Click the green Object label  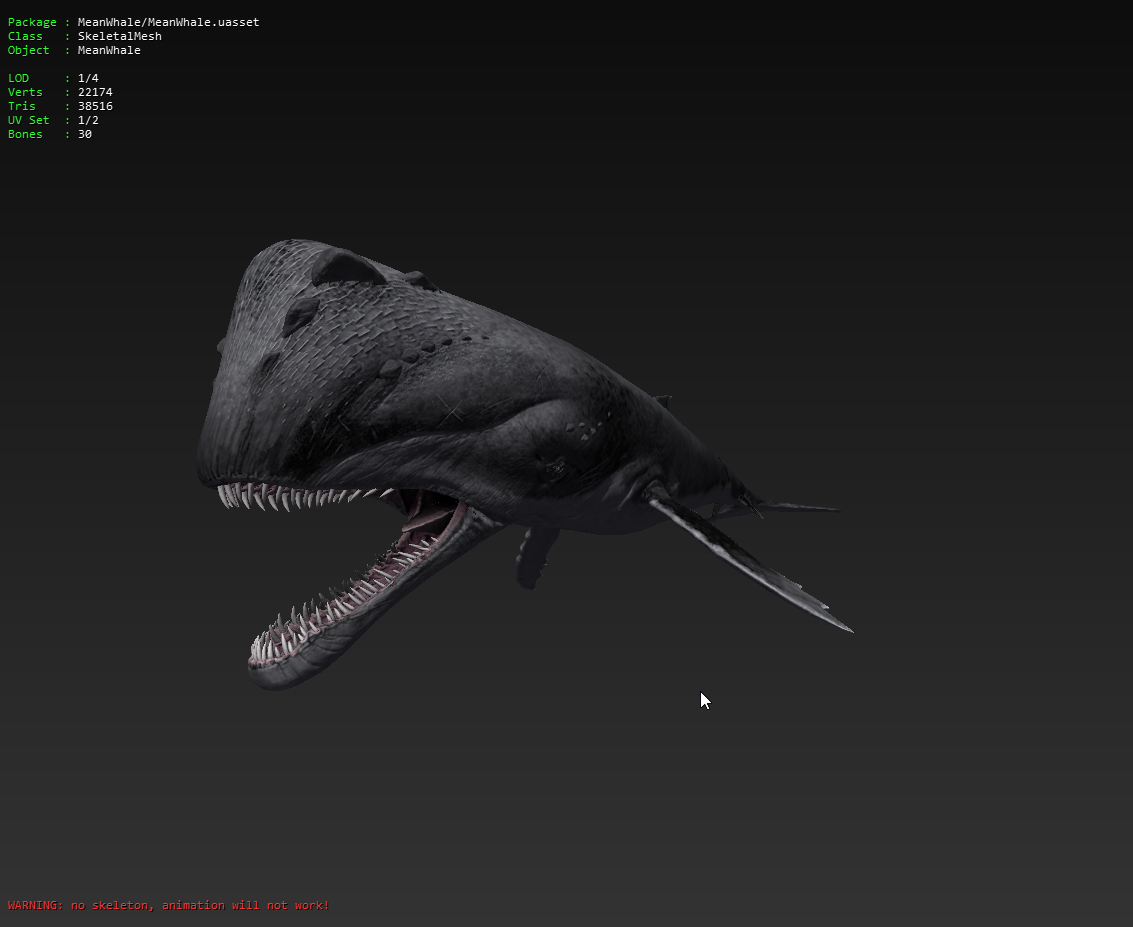[28, 50]
